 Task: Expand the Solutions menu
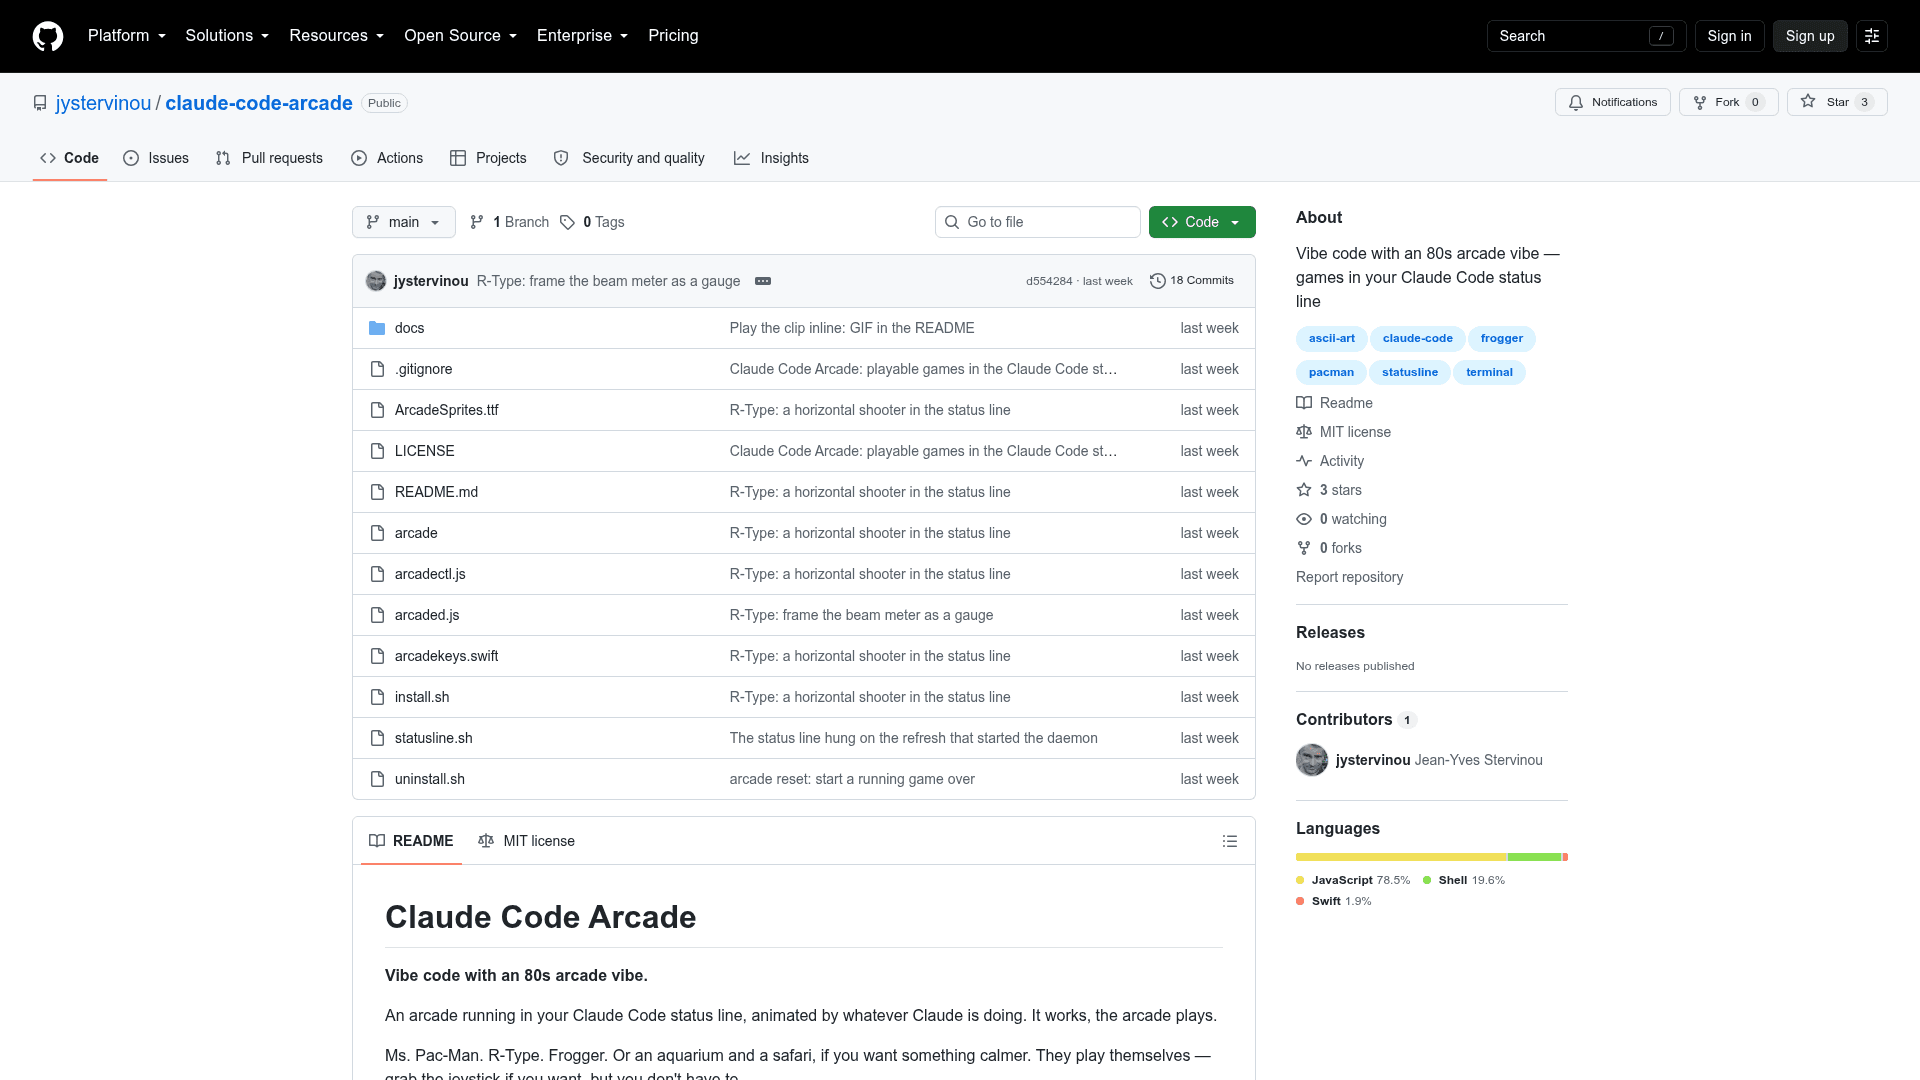pos(227,36)
